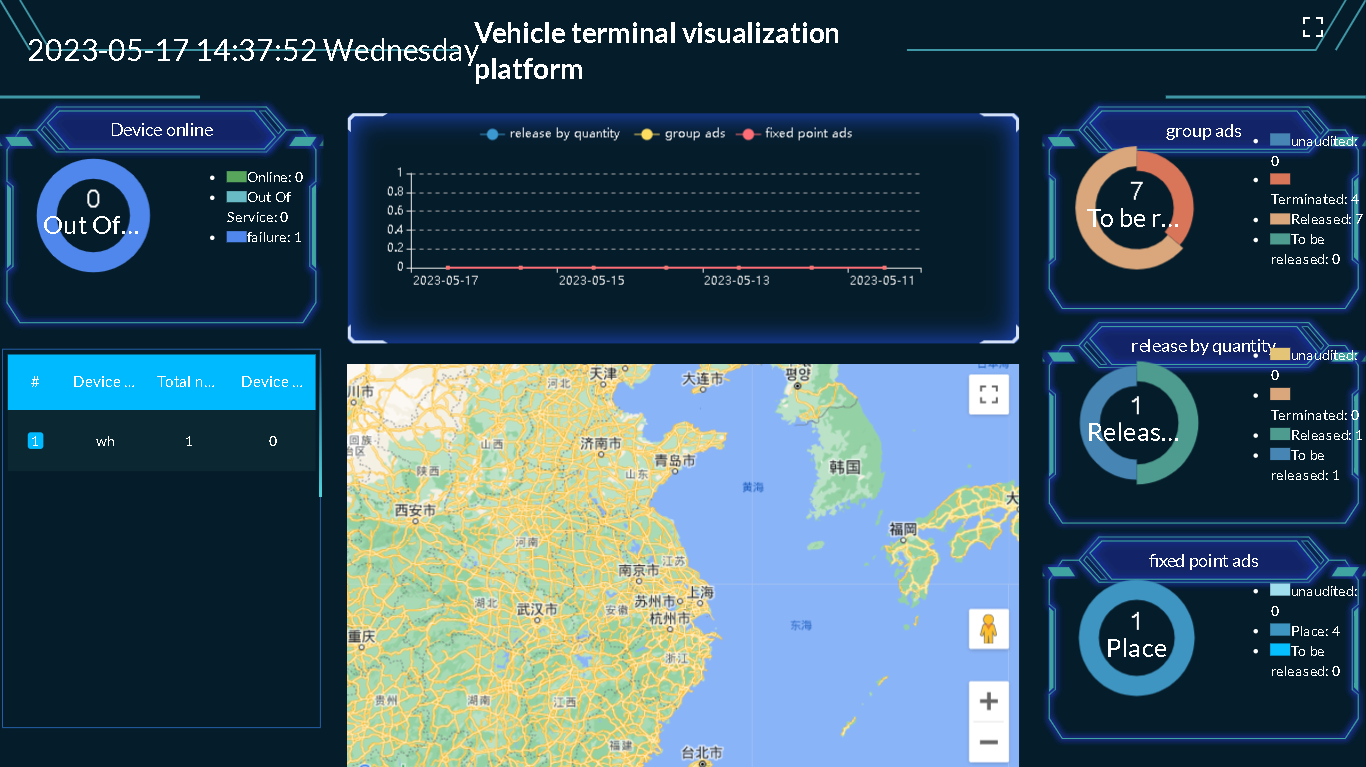Image resolution: width=1366 pixels, height=767 pixels.
Task: Click the row number badge for wh
Action: click(x=35, y=441)
